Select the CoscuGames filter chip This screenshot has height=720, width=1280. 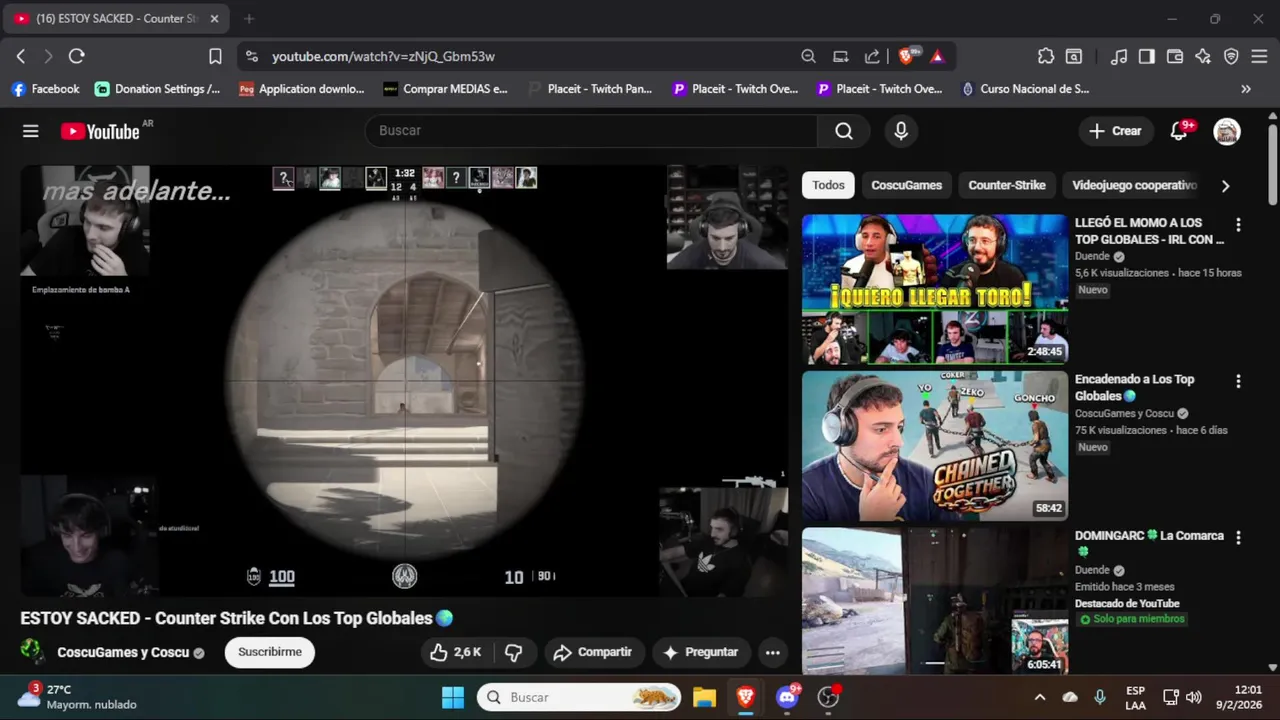coord(906,185)
